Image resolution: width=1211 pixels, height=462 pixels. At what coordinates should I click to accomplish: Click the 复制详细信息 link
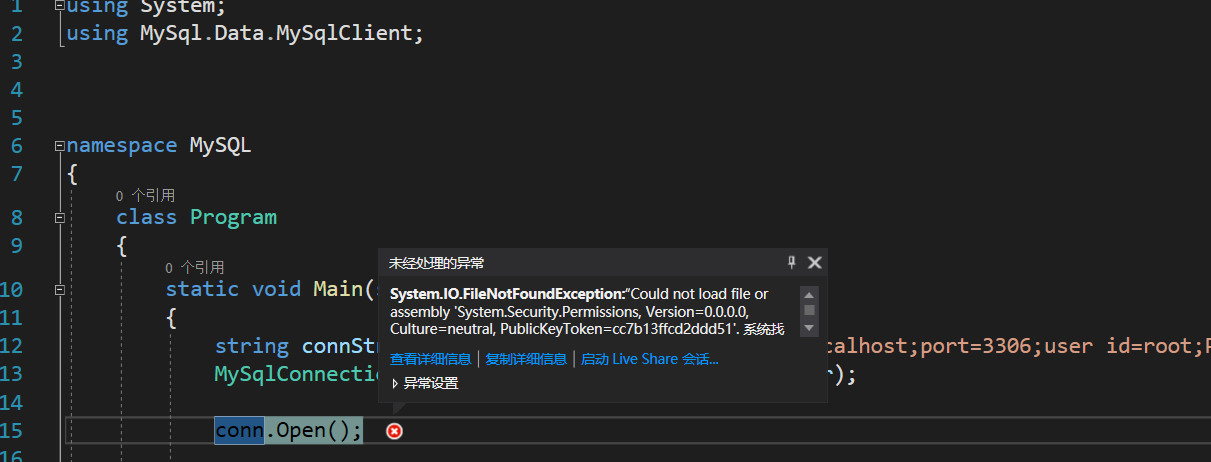[526, 359]
